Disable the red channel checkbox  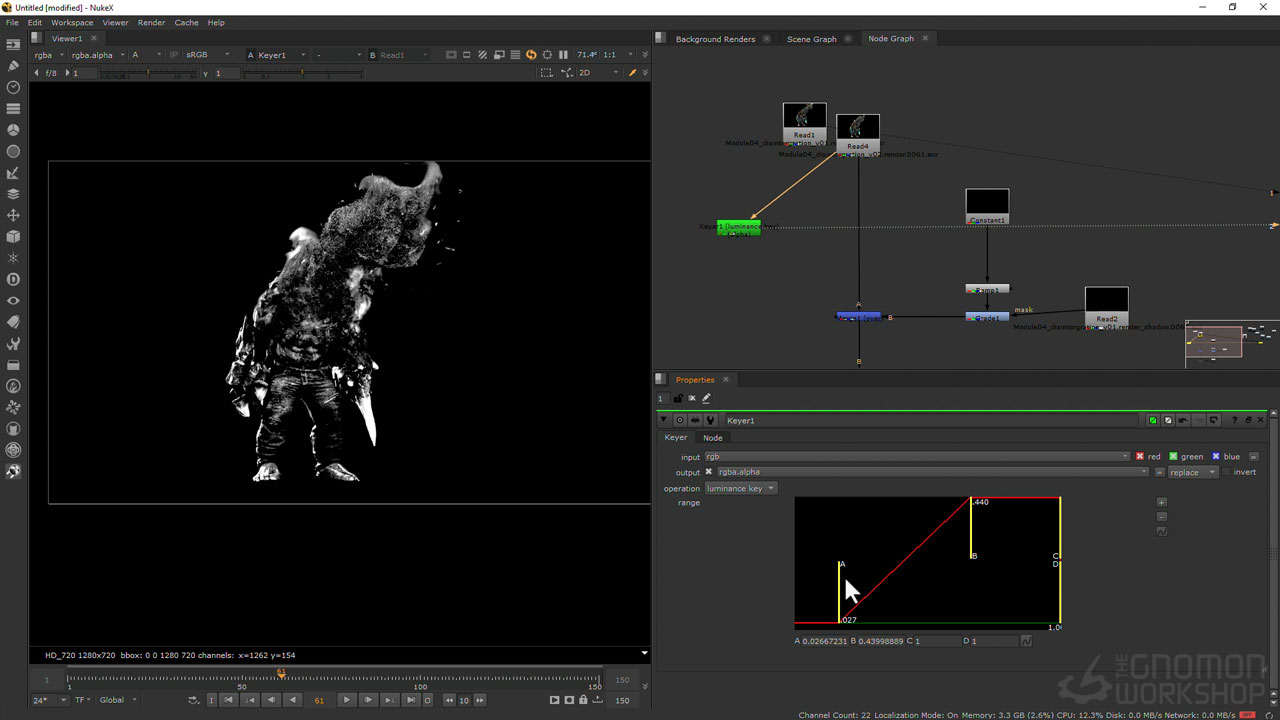(x=1139, y=457)
